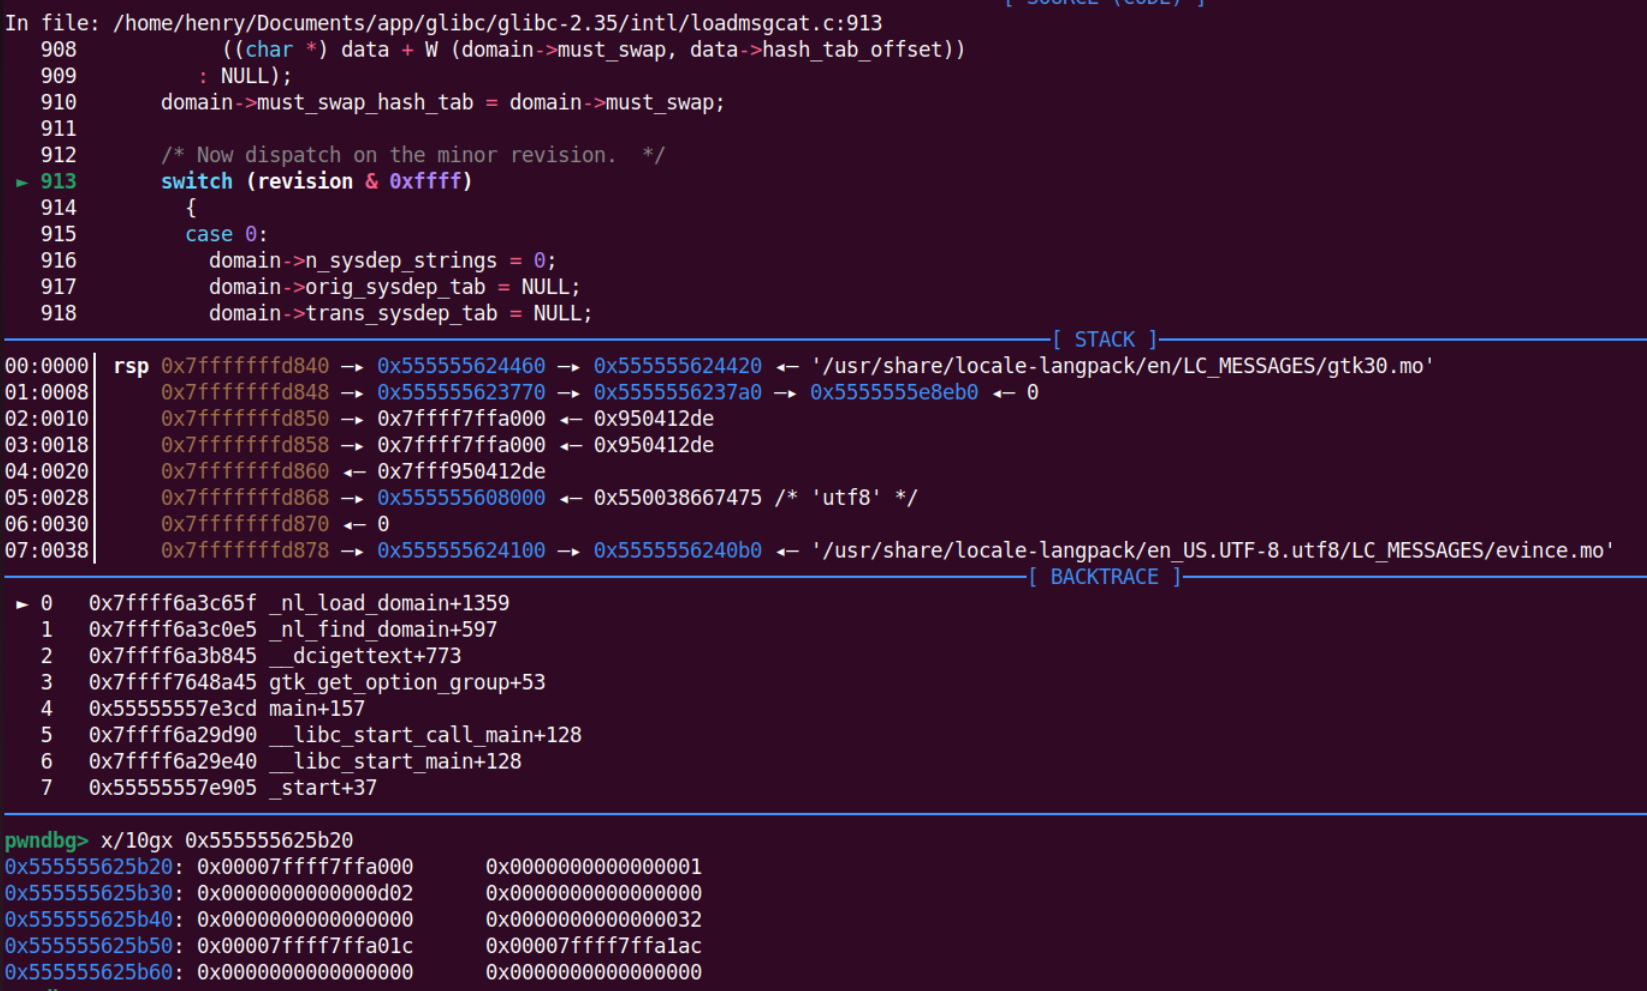Click the rsp register label in stack
The height and width of the screenshot is (991, 1647).
[131, 366]
